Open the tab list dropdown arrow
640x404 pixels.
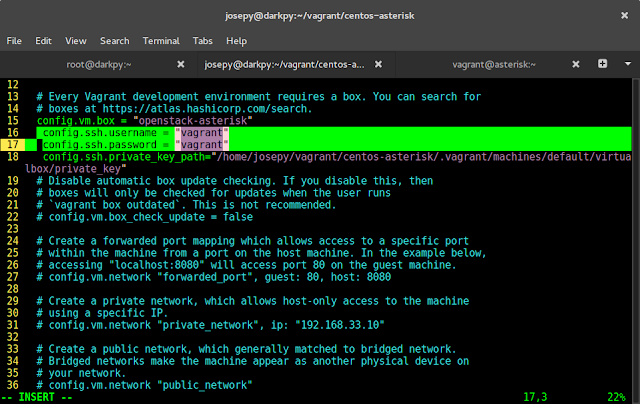[628, 64]
